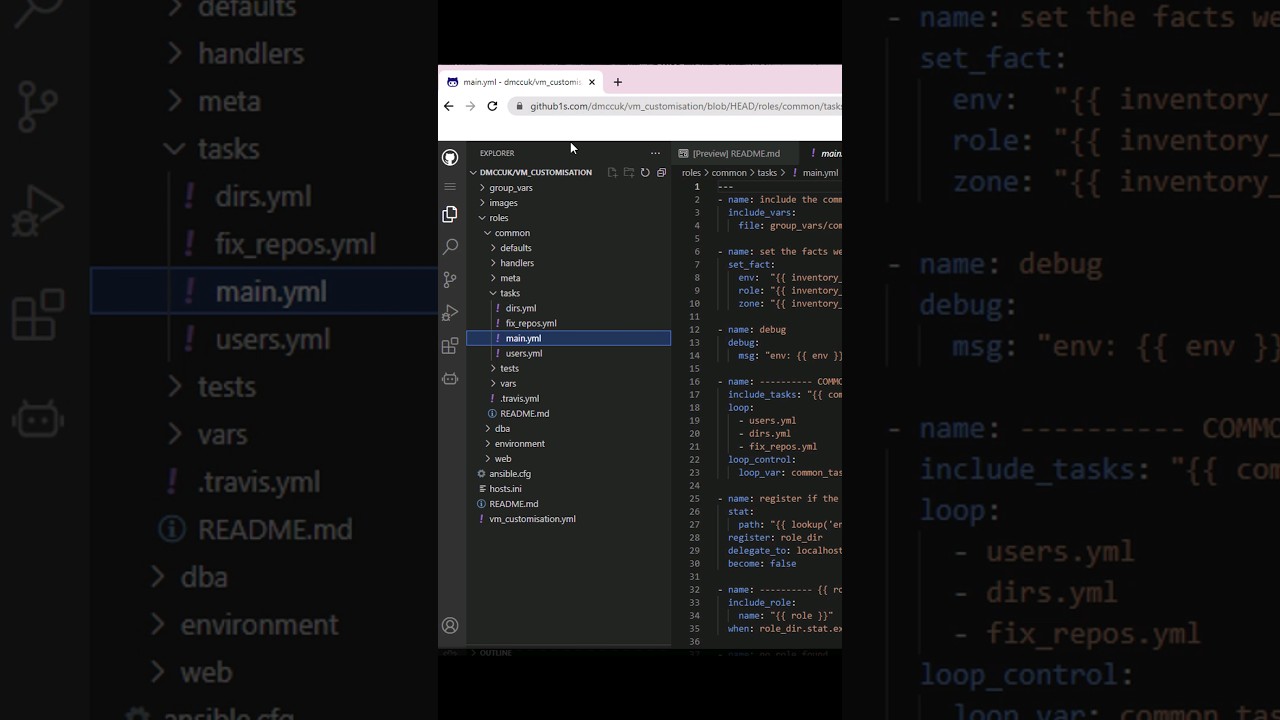Open the Search view in the activity bar
1280x720 pixels.
[450, 246]
